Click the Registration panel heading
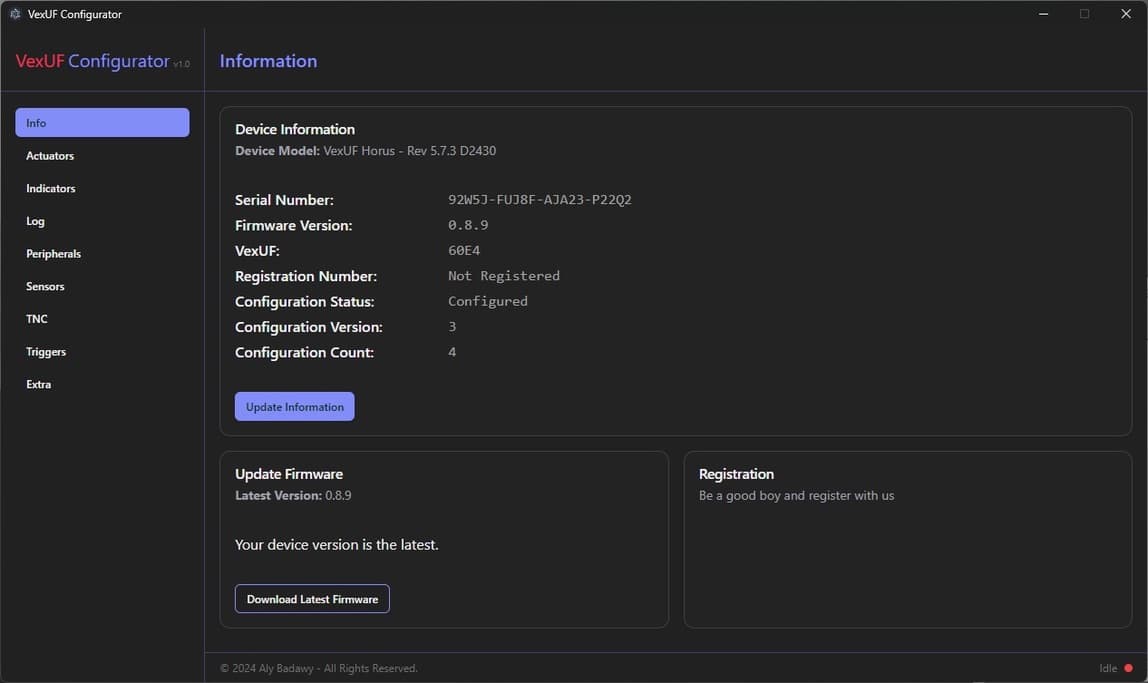The width and height of the screenshot is (1148, 683). (x=736, y=474)
